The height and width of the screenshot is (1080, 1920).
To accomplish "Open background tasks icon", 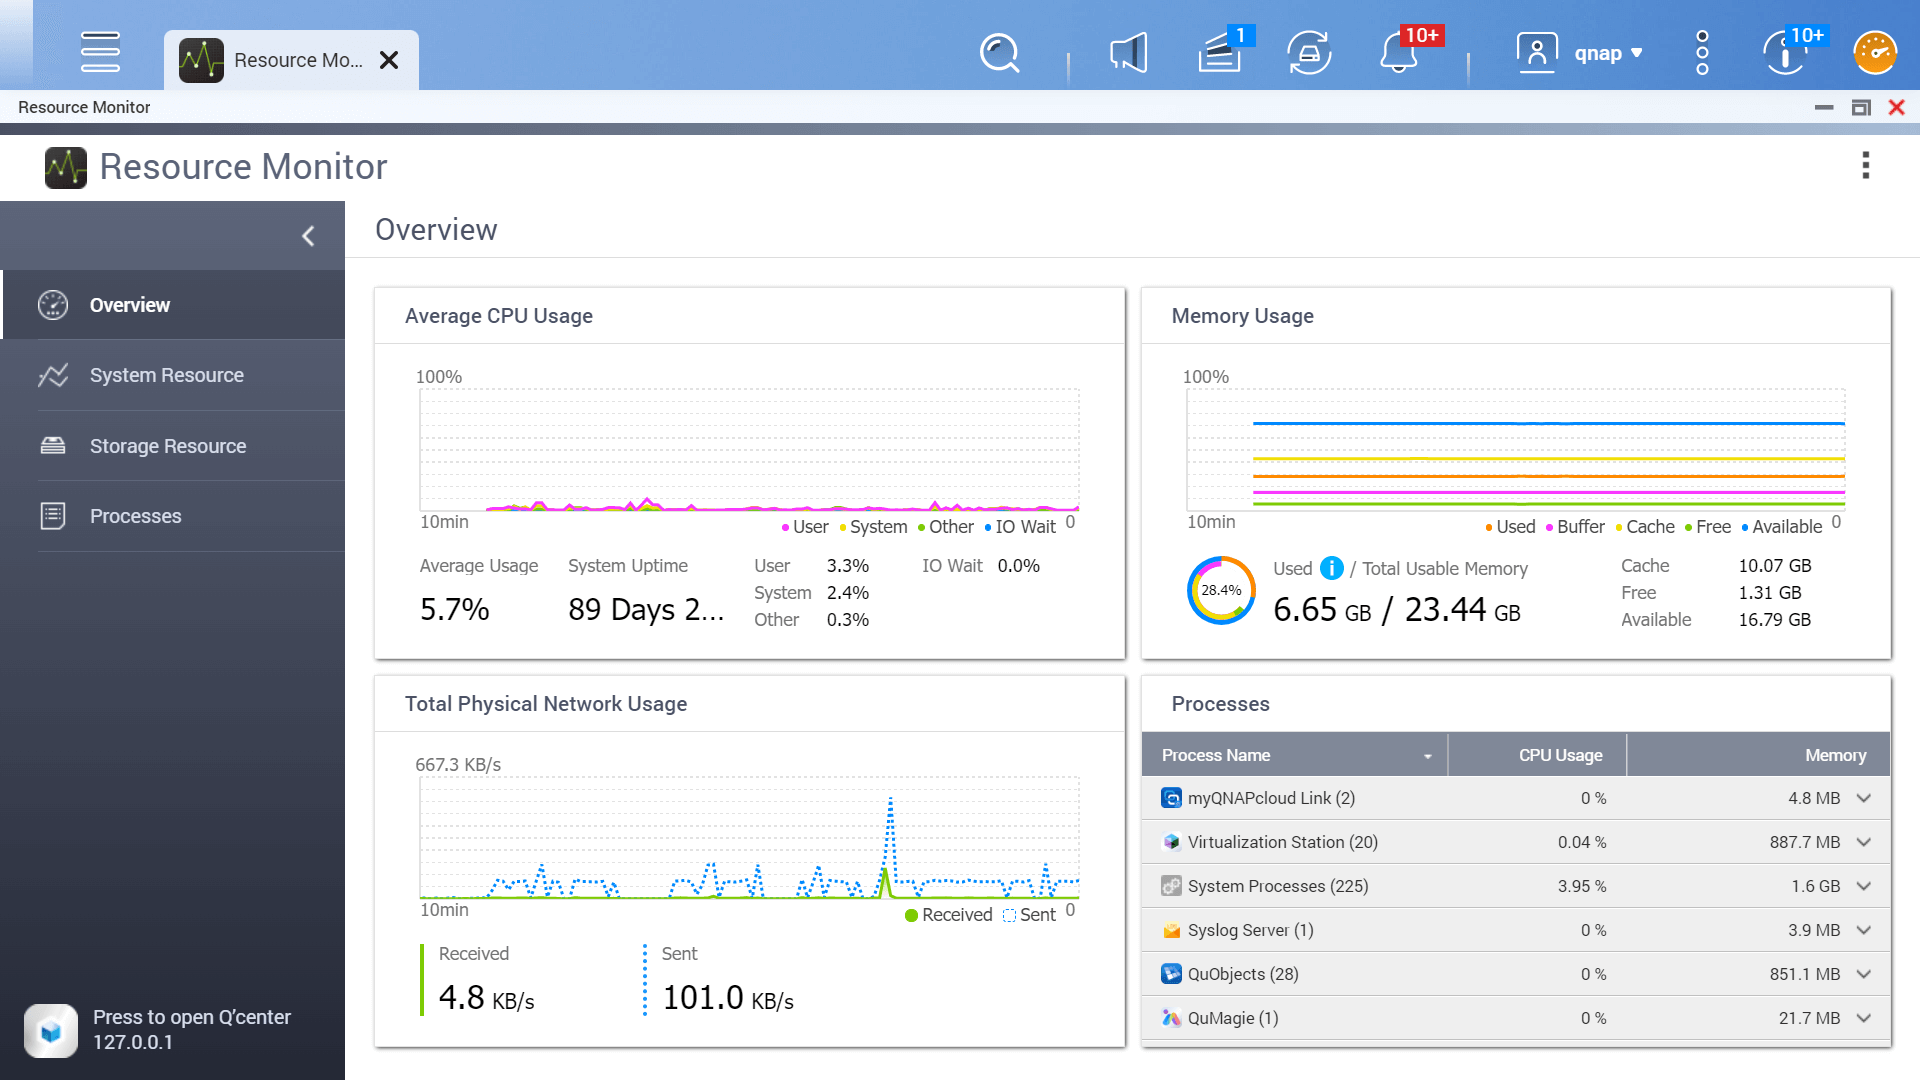I will click(1219, 53).
